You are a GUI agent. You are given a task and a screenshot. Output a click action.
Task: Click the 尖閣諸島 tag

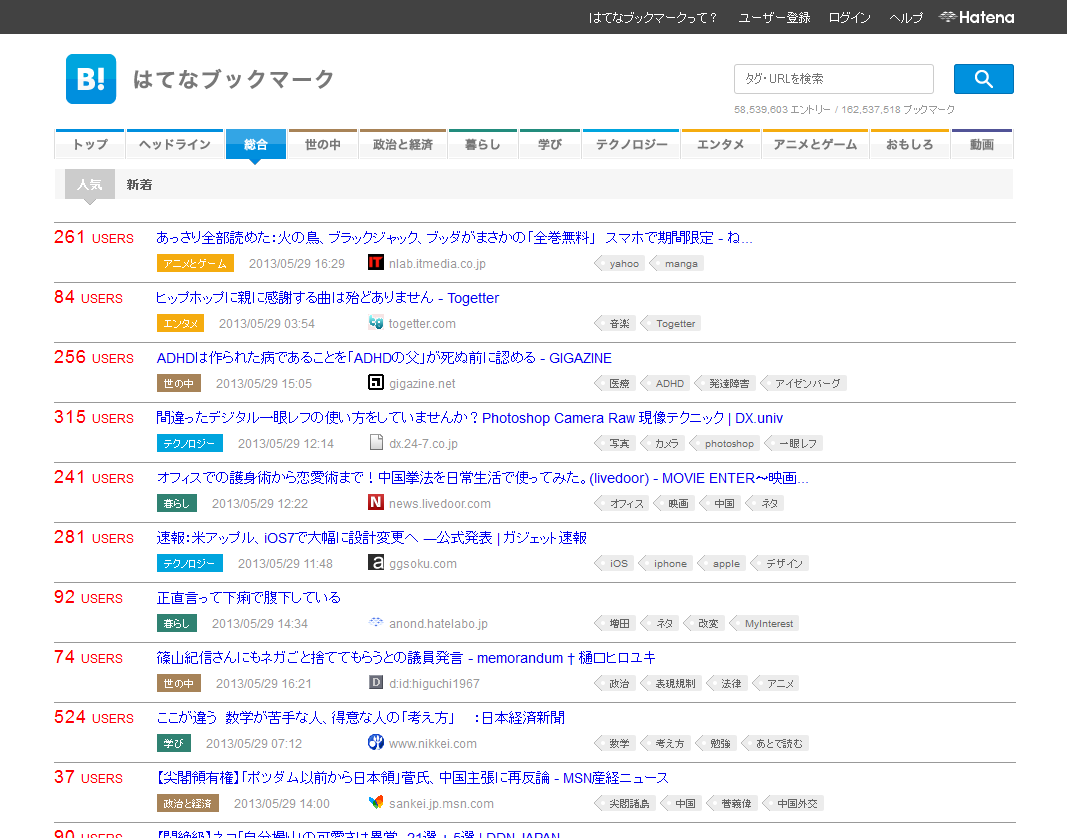pyautogui.click(x=625, y=803)
